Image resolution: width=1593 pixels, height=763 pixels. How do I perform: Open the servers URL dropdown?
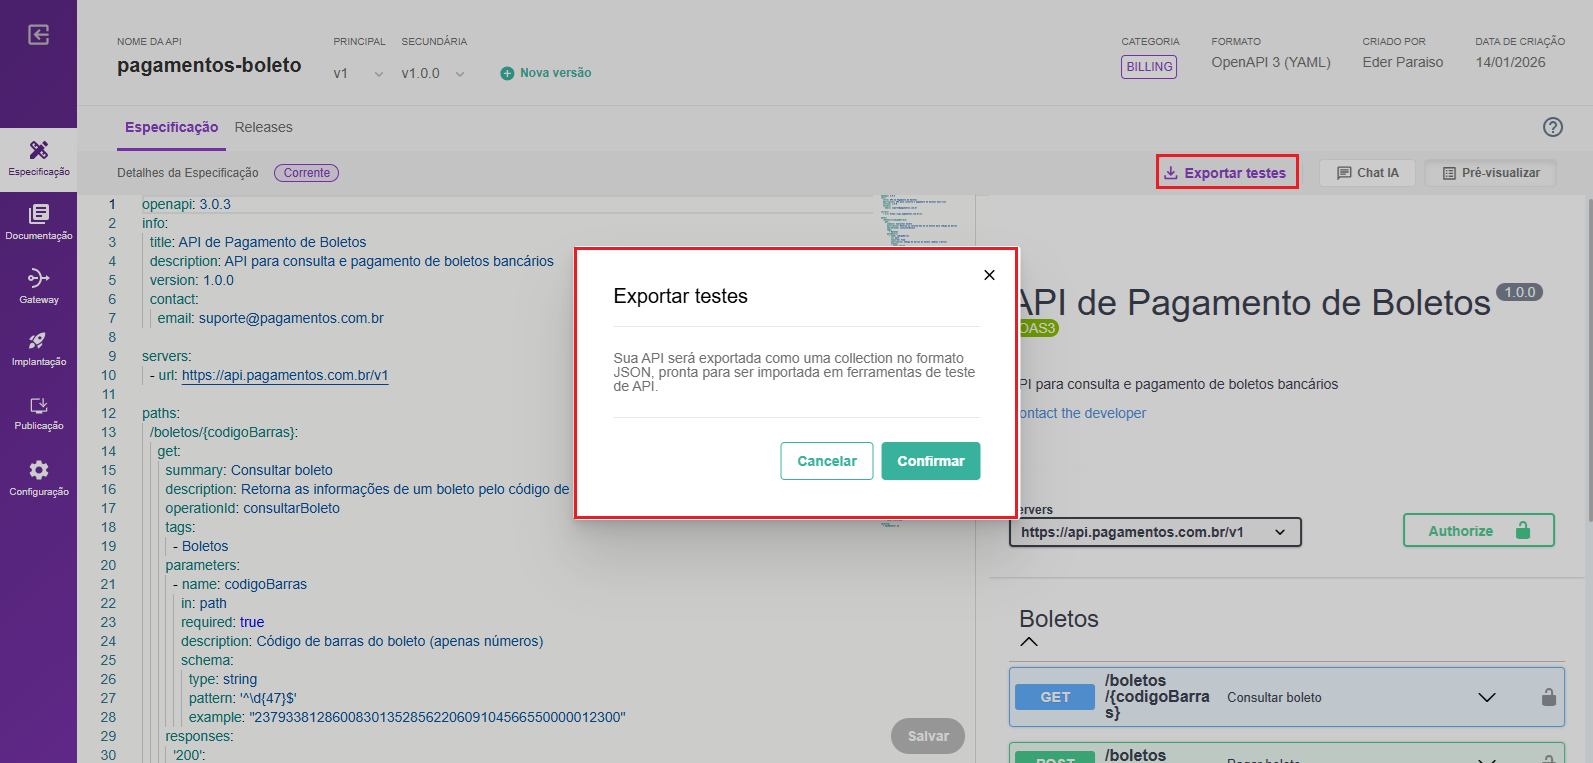pyautogui.click(x=1155, y=532)
